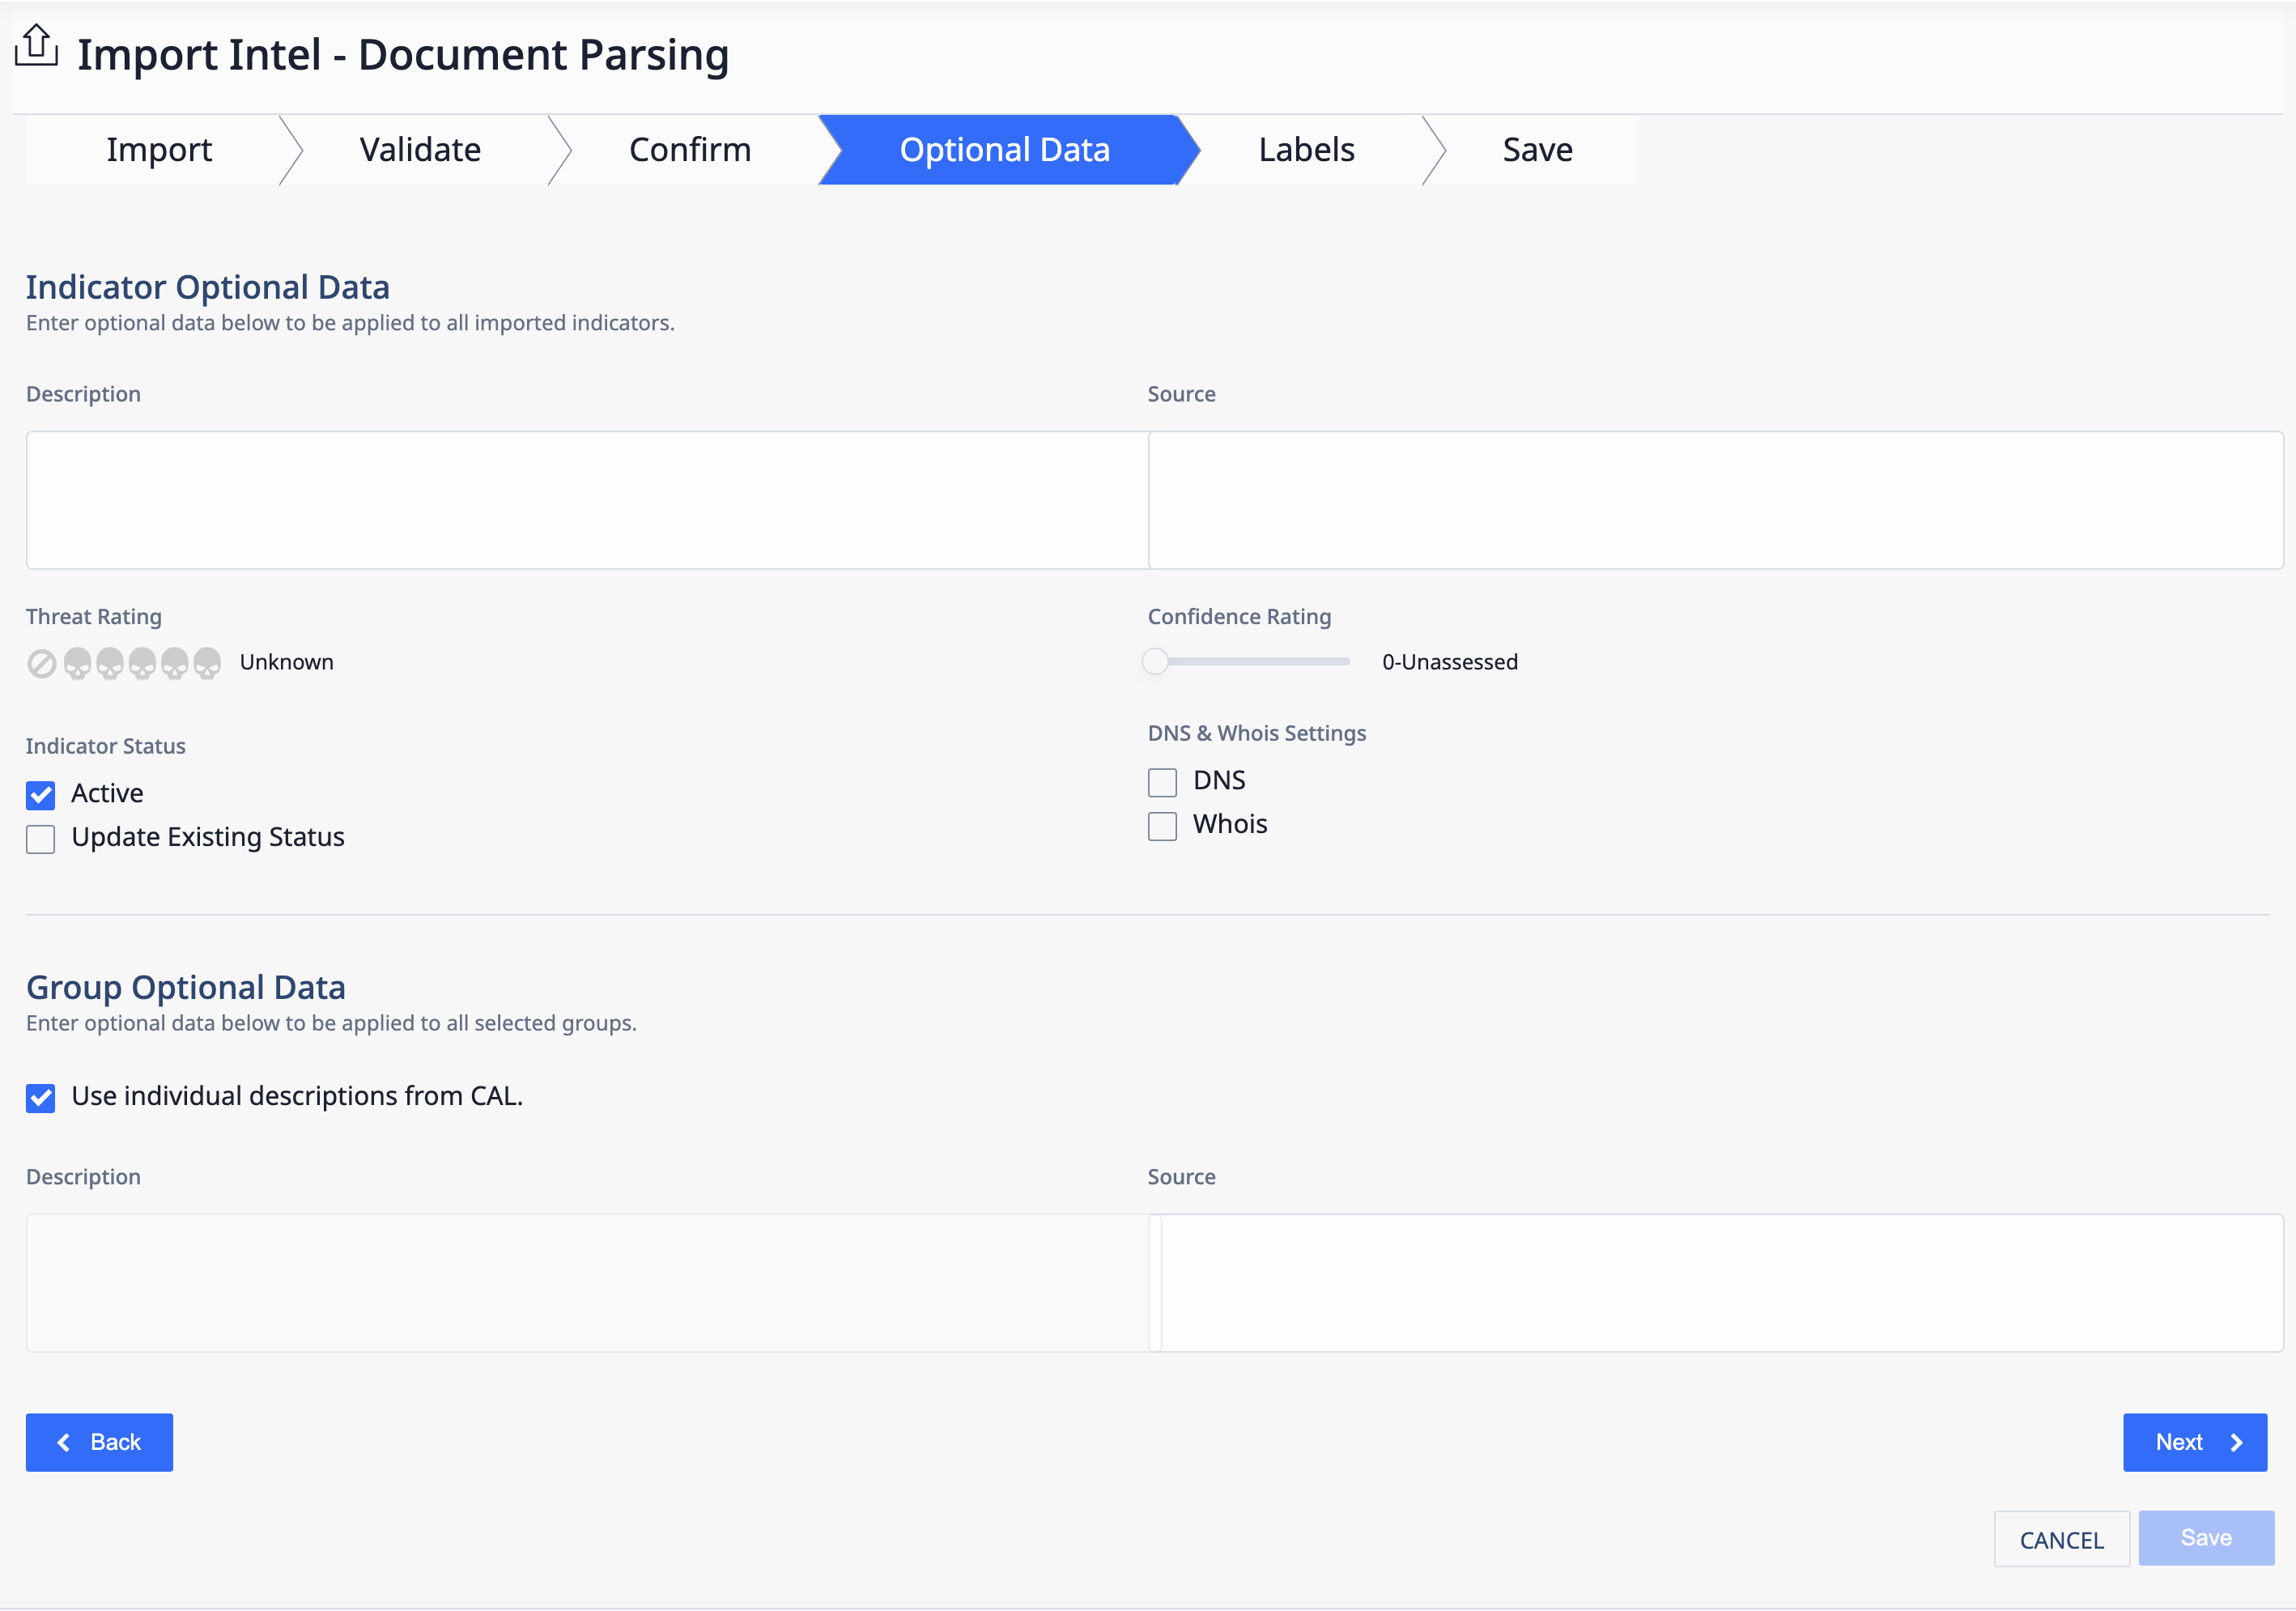The width and height of the screenshot is (2296, 1611).
Task: Click the 'Indicator Optional Data' heading
Action: [208, 287]
